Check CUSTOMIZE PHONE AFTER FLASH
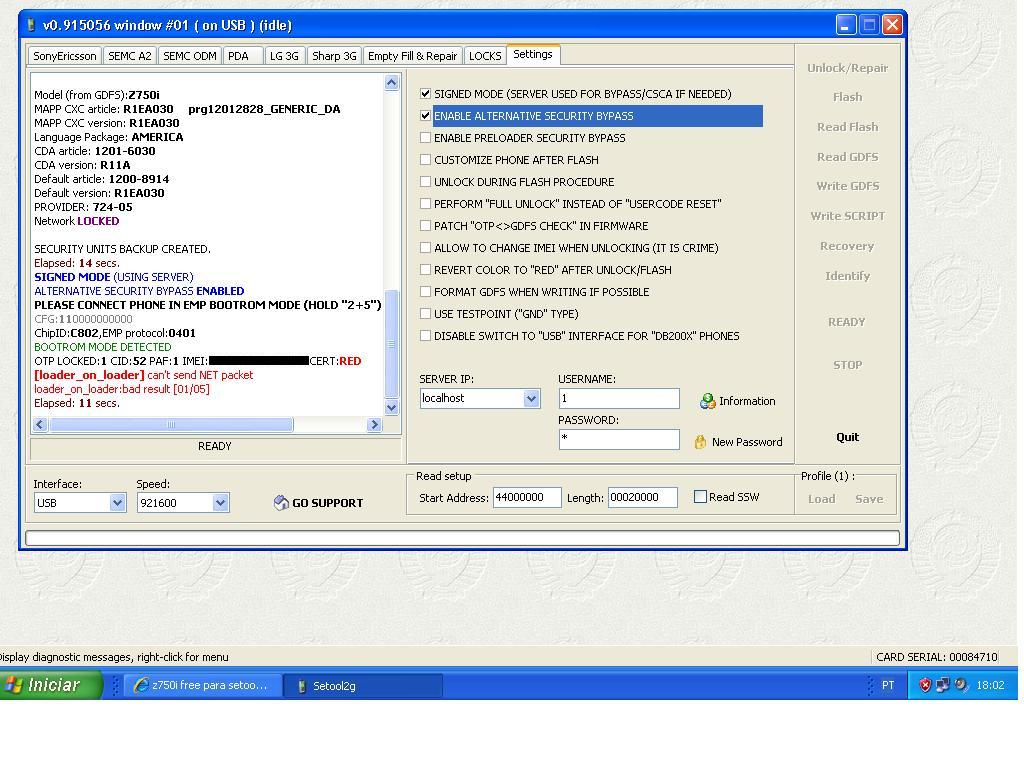This screenshot has height=768, width=1024. [x=425, y=160]
